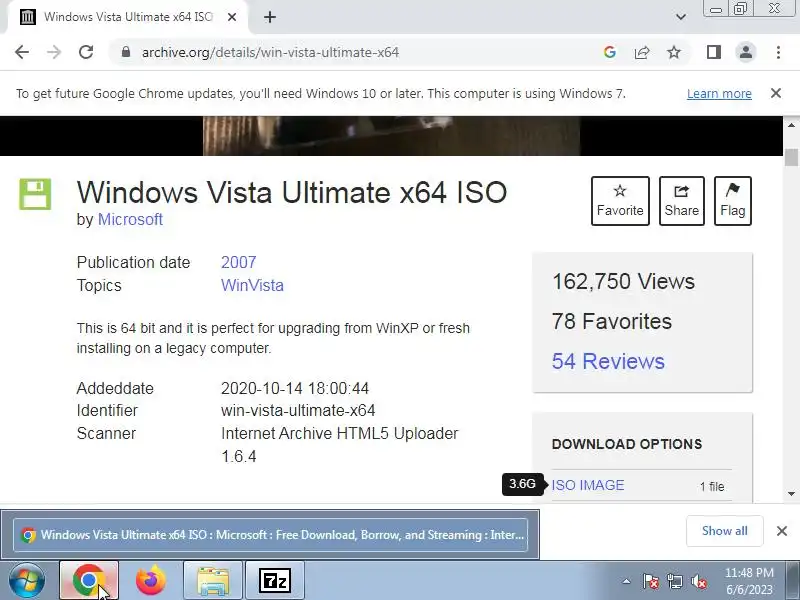Click the share page icon in address bar
The width and height of the screenshot is (800, 600).
(642, 52)
